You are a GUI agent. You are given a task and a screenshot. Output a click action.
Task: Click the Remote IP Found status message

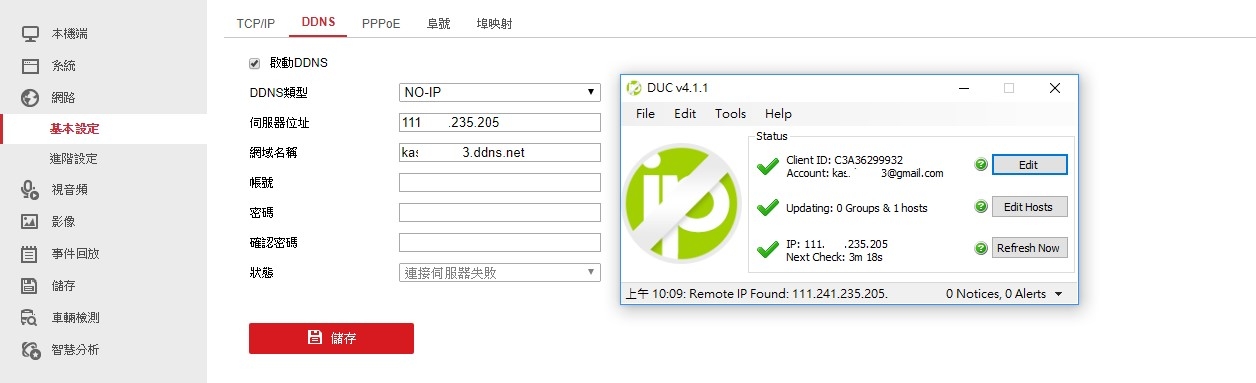click(x=756, y=294)
